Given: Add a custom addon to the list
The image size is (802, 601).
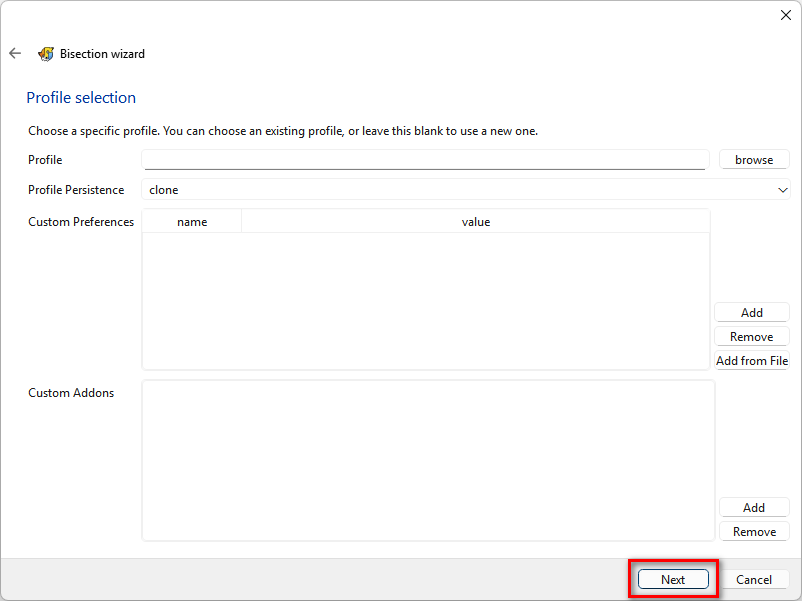Looking at the screenshot, I should tap(754, 508).
